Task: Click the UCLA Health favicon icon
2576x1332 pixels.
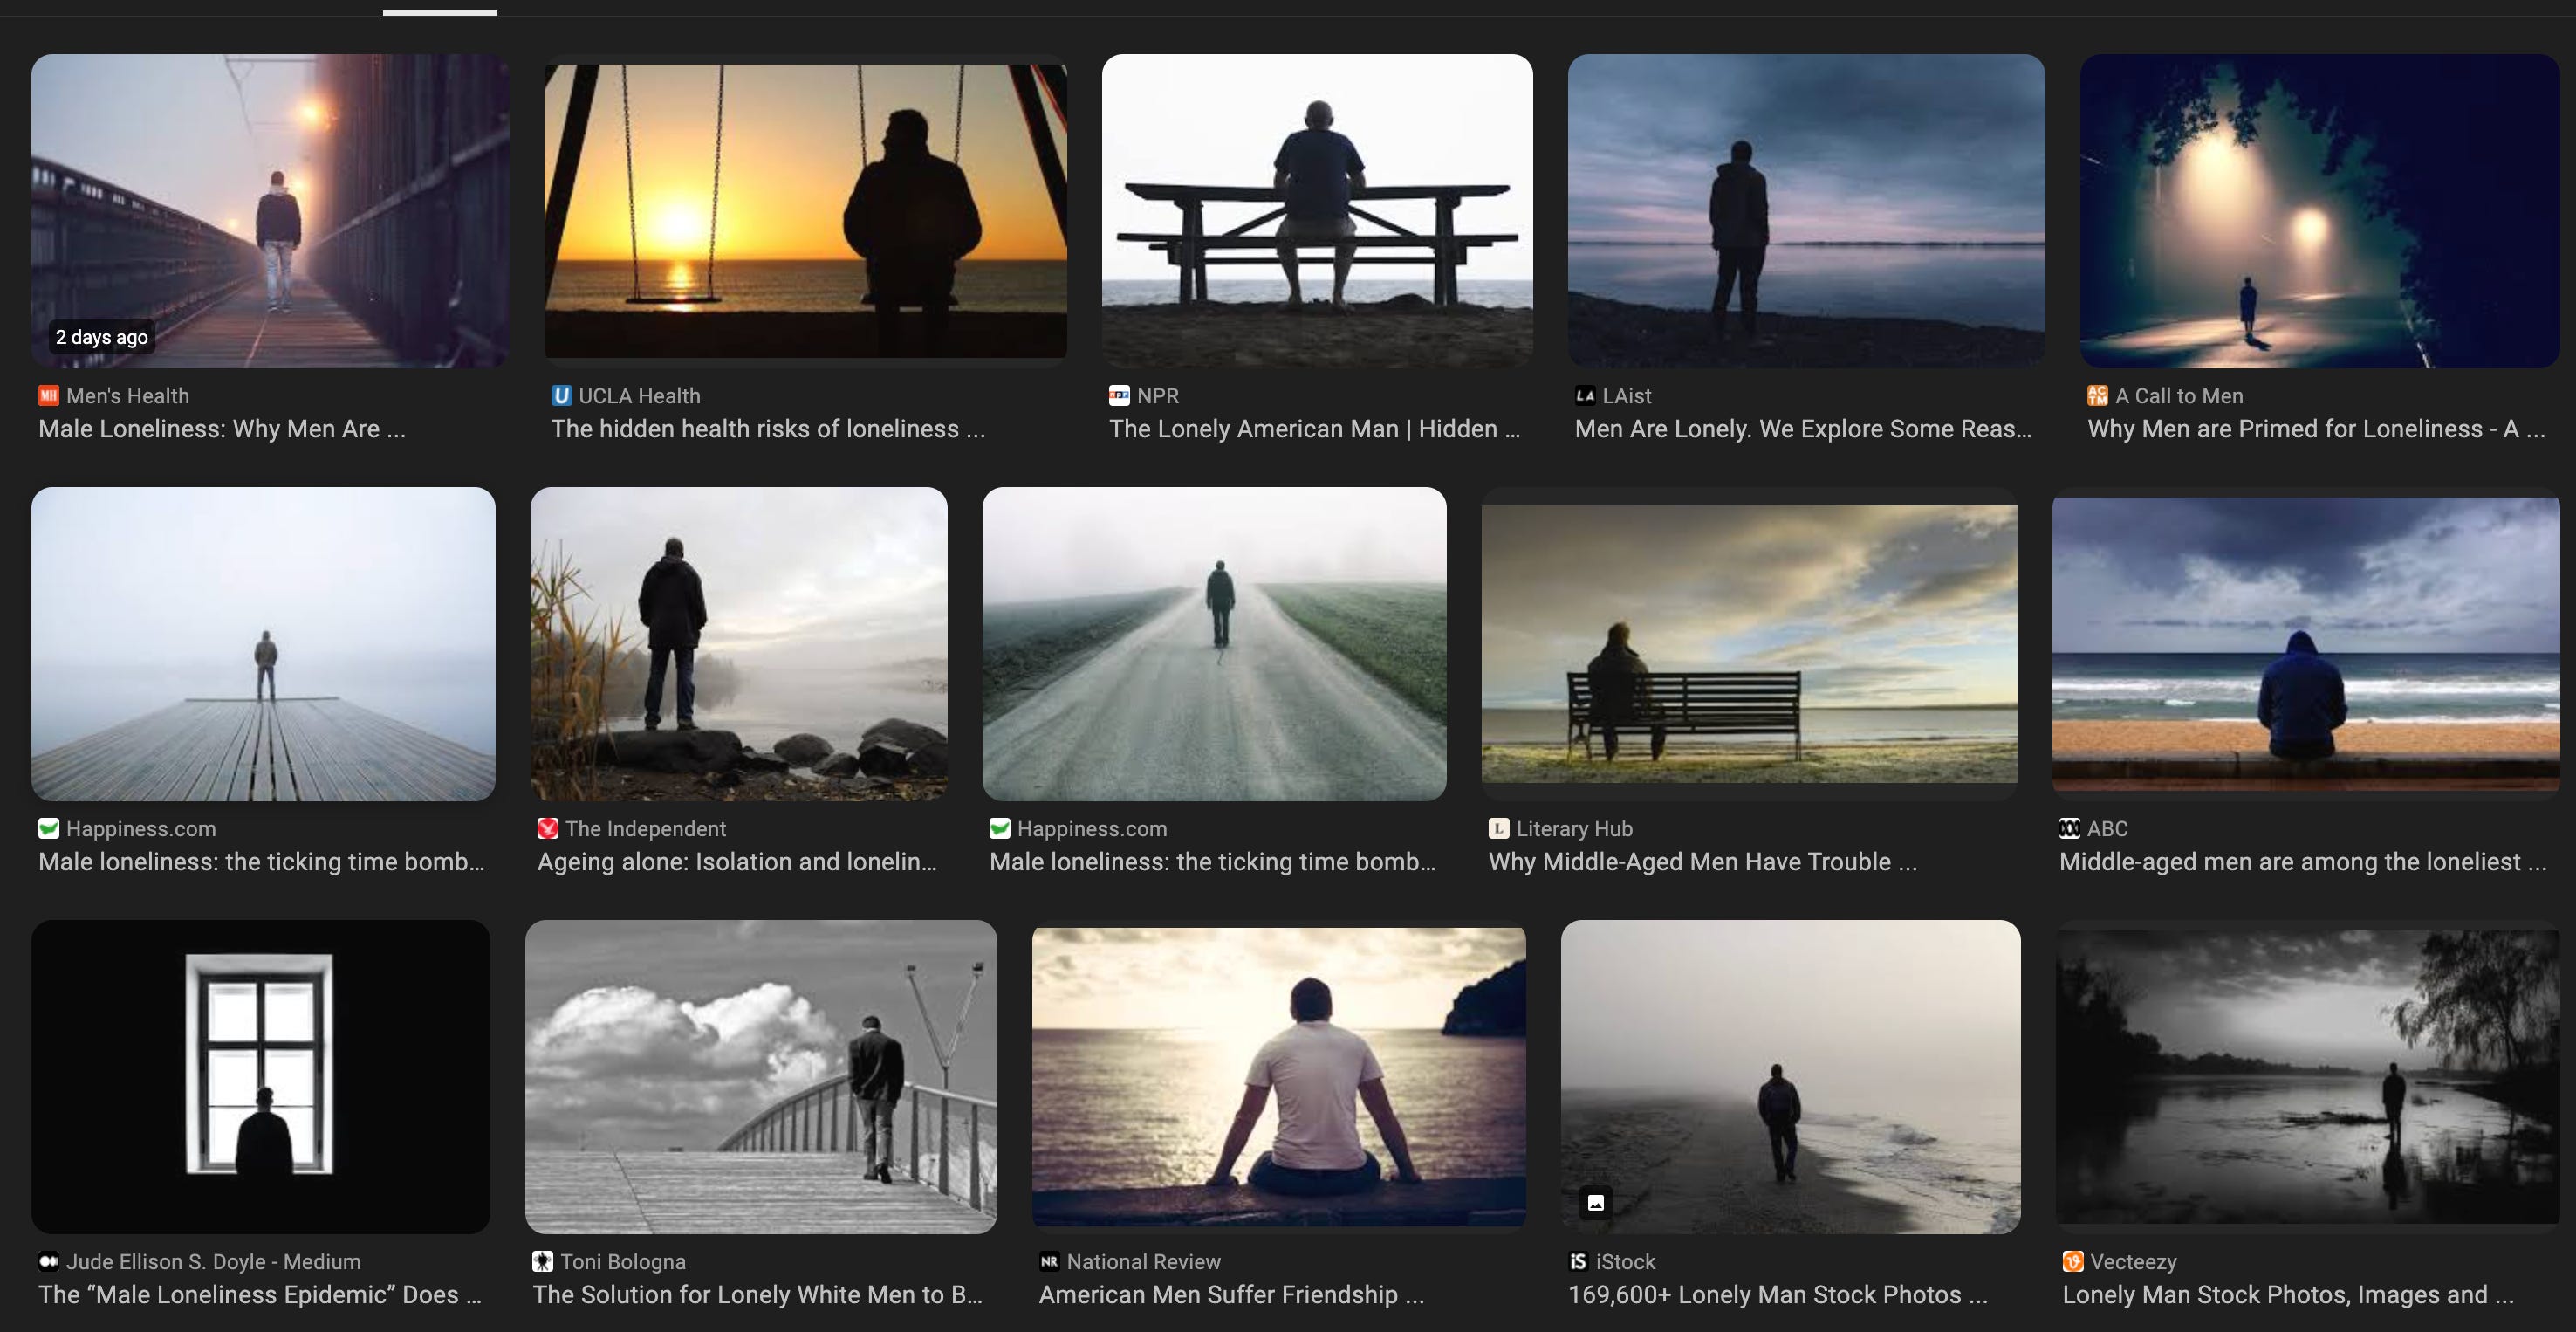Action: pos(561,396)
